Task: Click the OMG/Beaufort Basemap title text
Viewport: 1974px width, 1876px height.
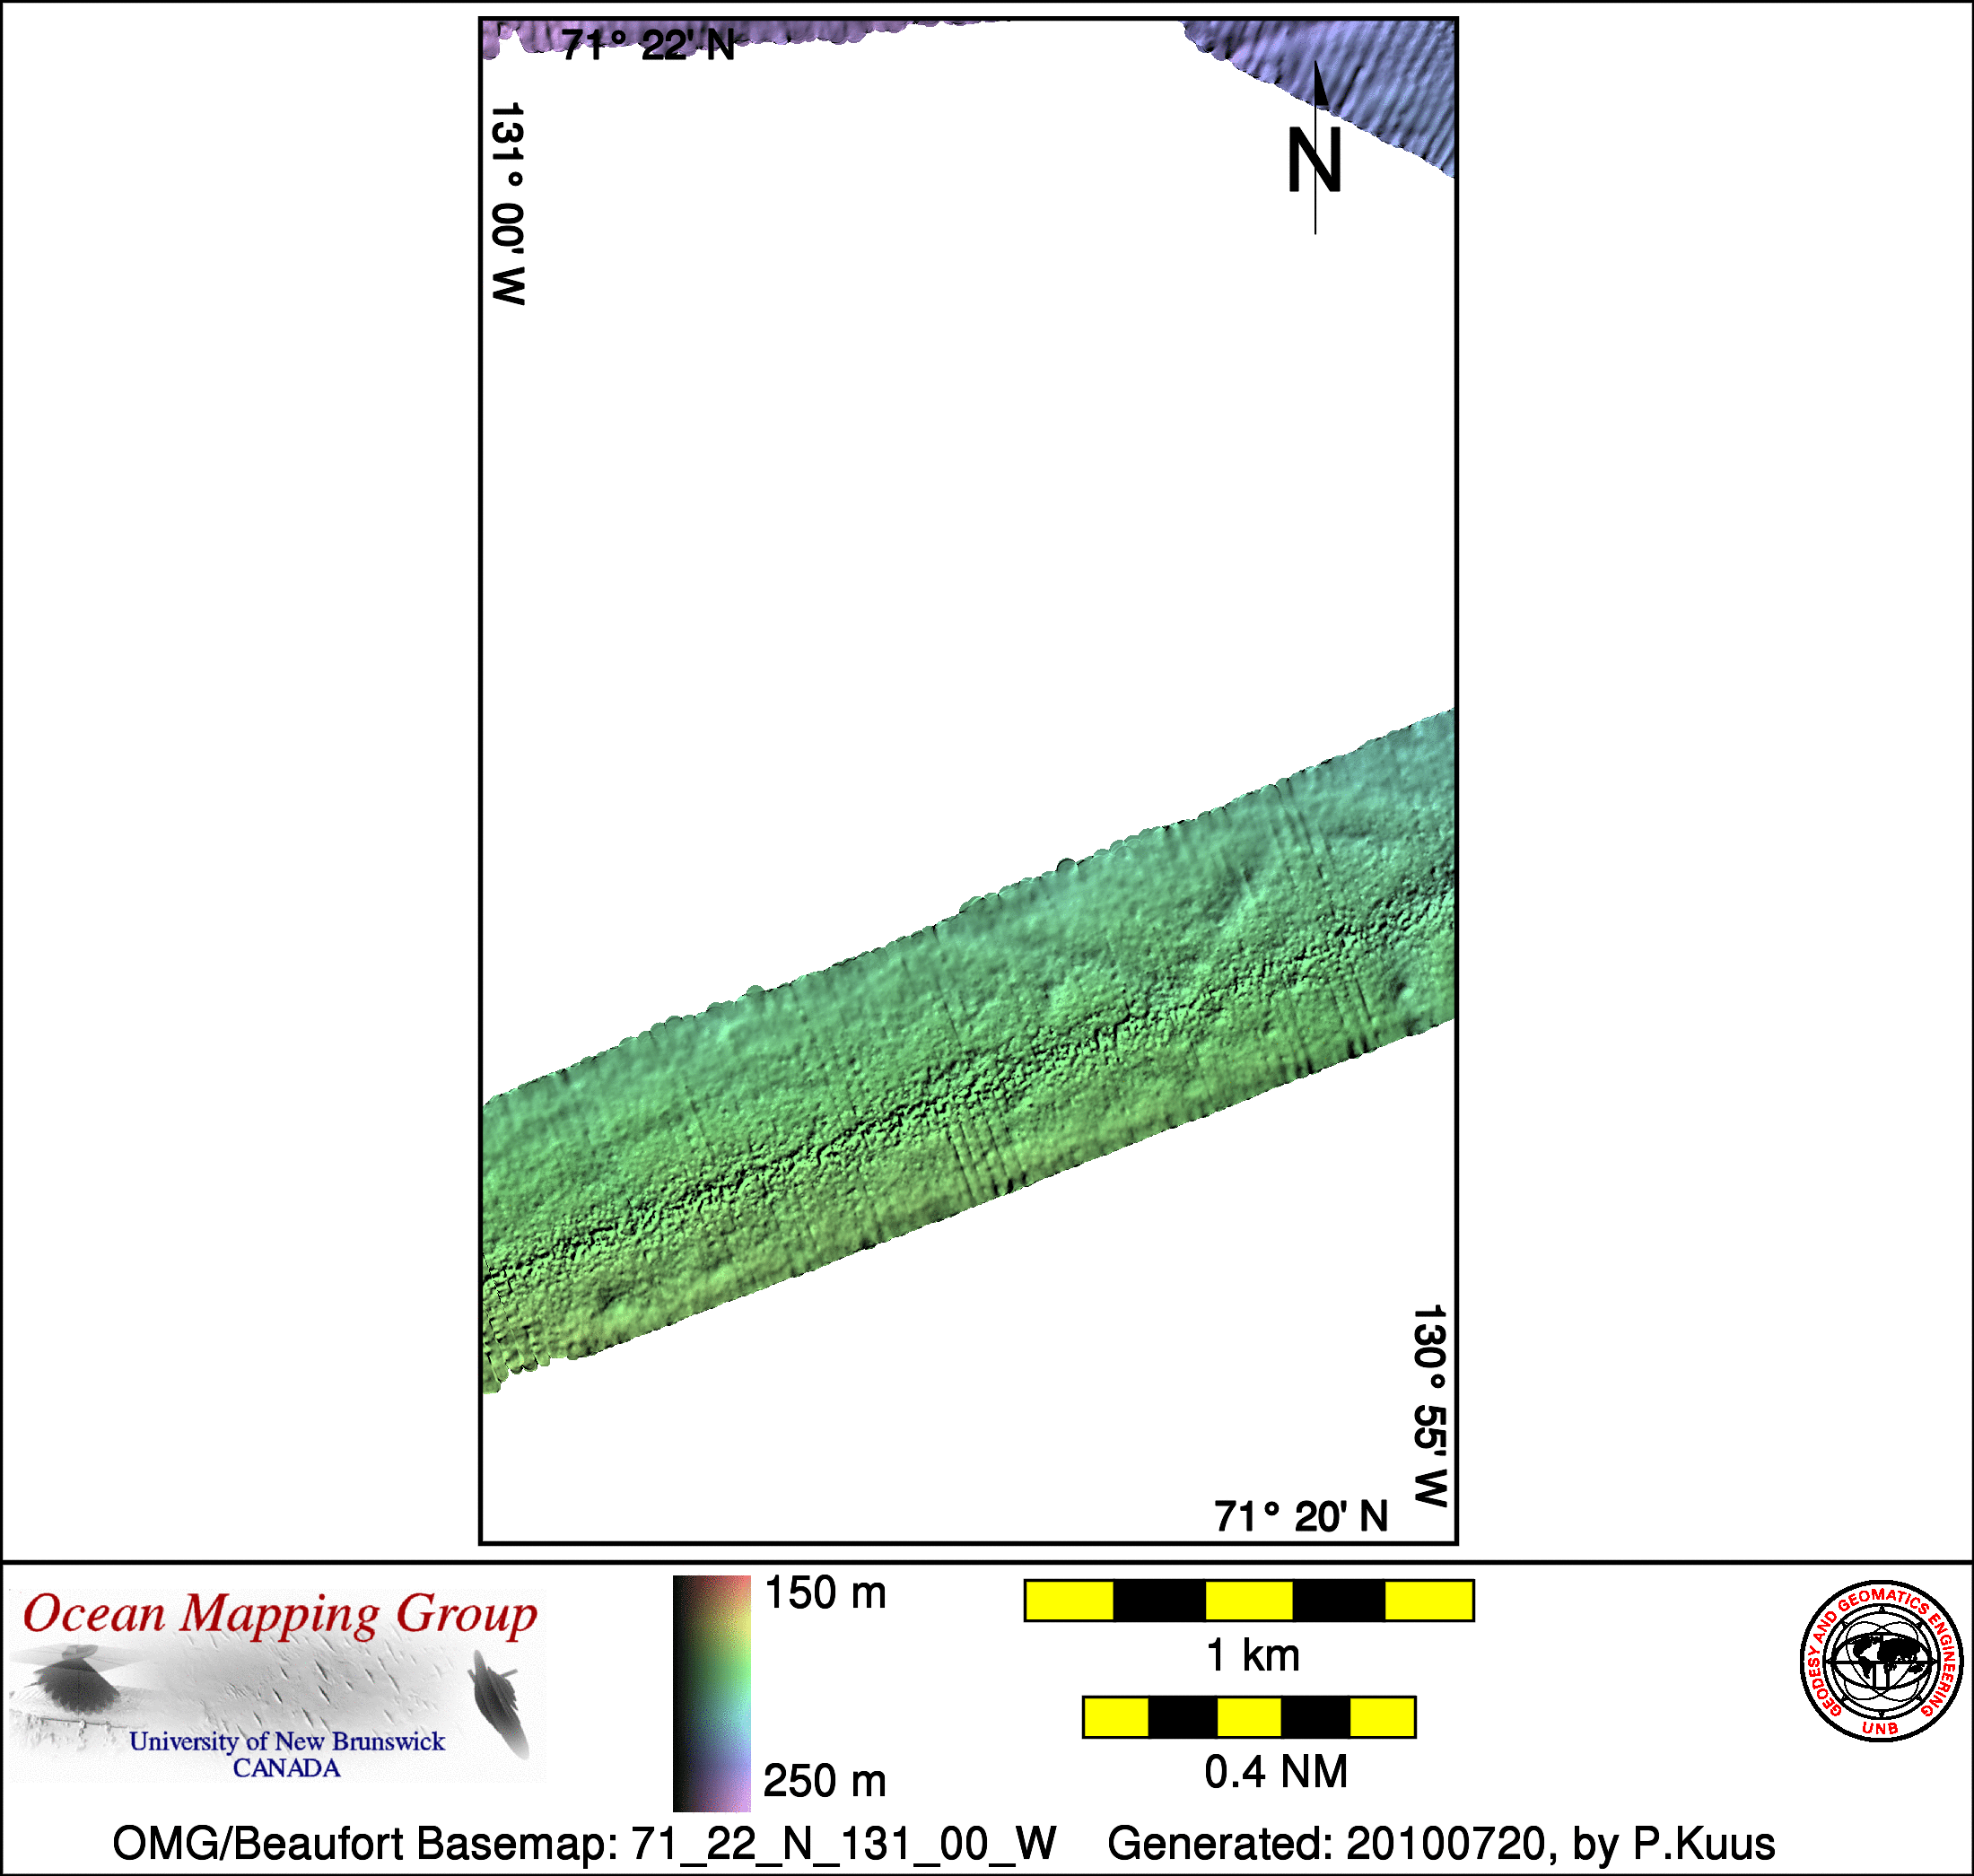Action: [584, 1843]
